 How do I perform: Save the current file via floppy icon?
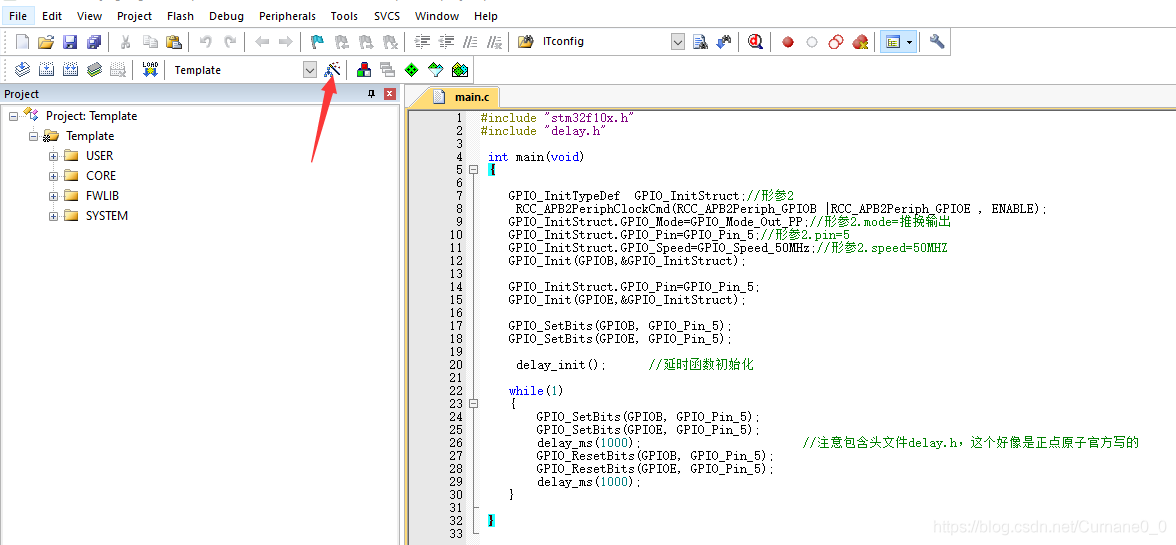pyautogui.click(x=70, y=42)
